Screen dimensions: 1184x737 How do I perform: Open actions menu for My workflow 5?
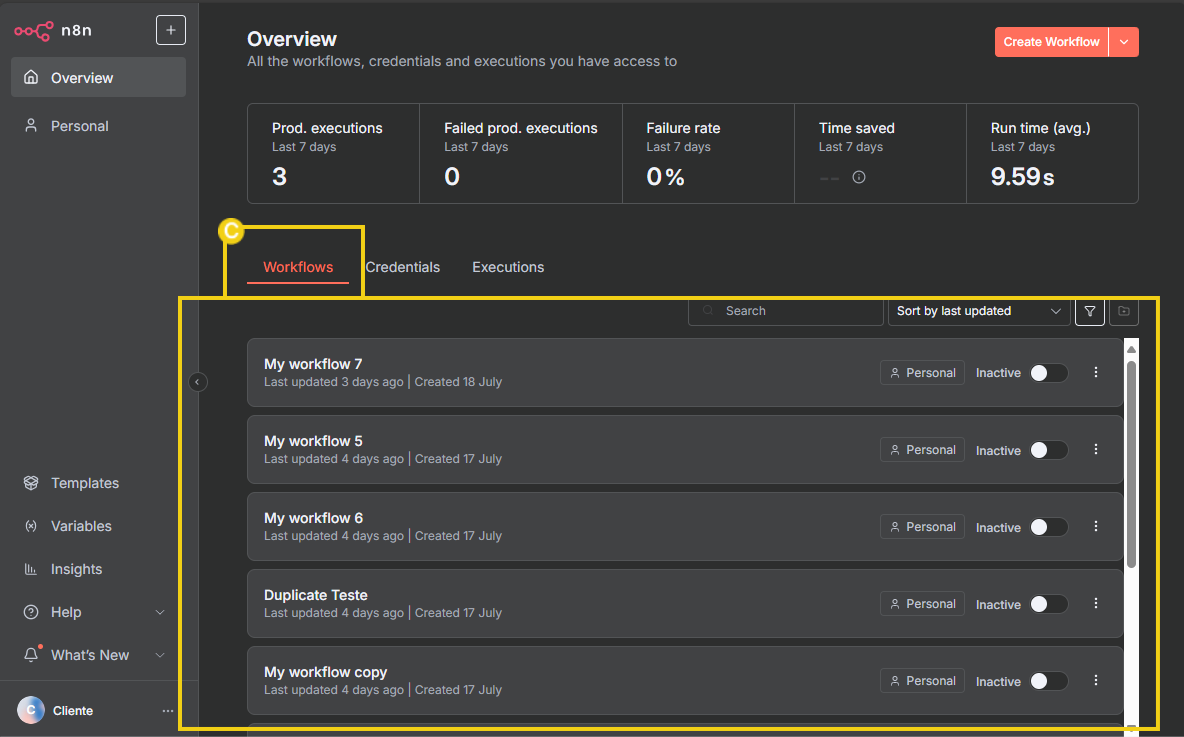click(x=1096, y=449)
